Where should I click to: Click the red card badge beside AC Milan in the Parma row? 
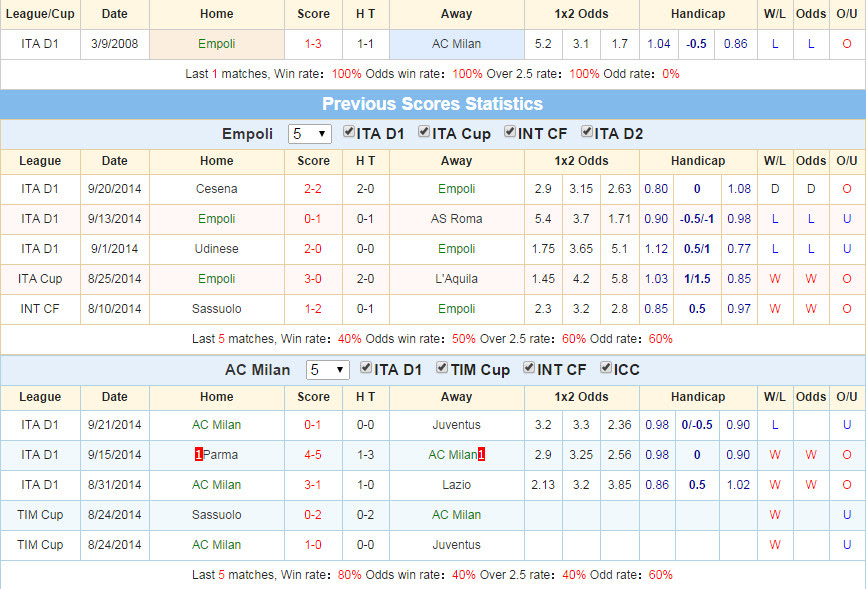point(482,454)
